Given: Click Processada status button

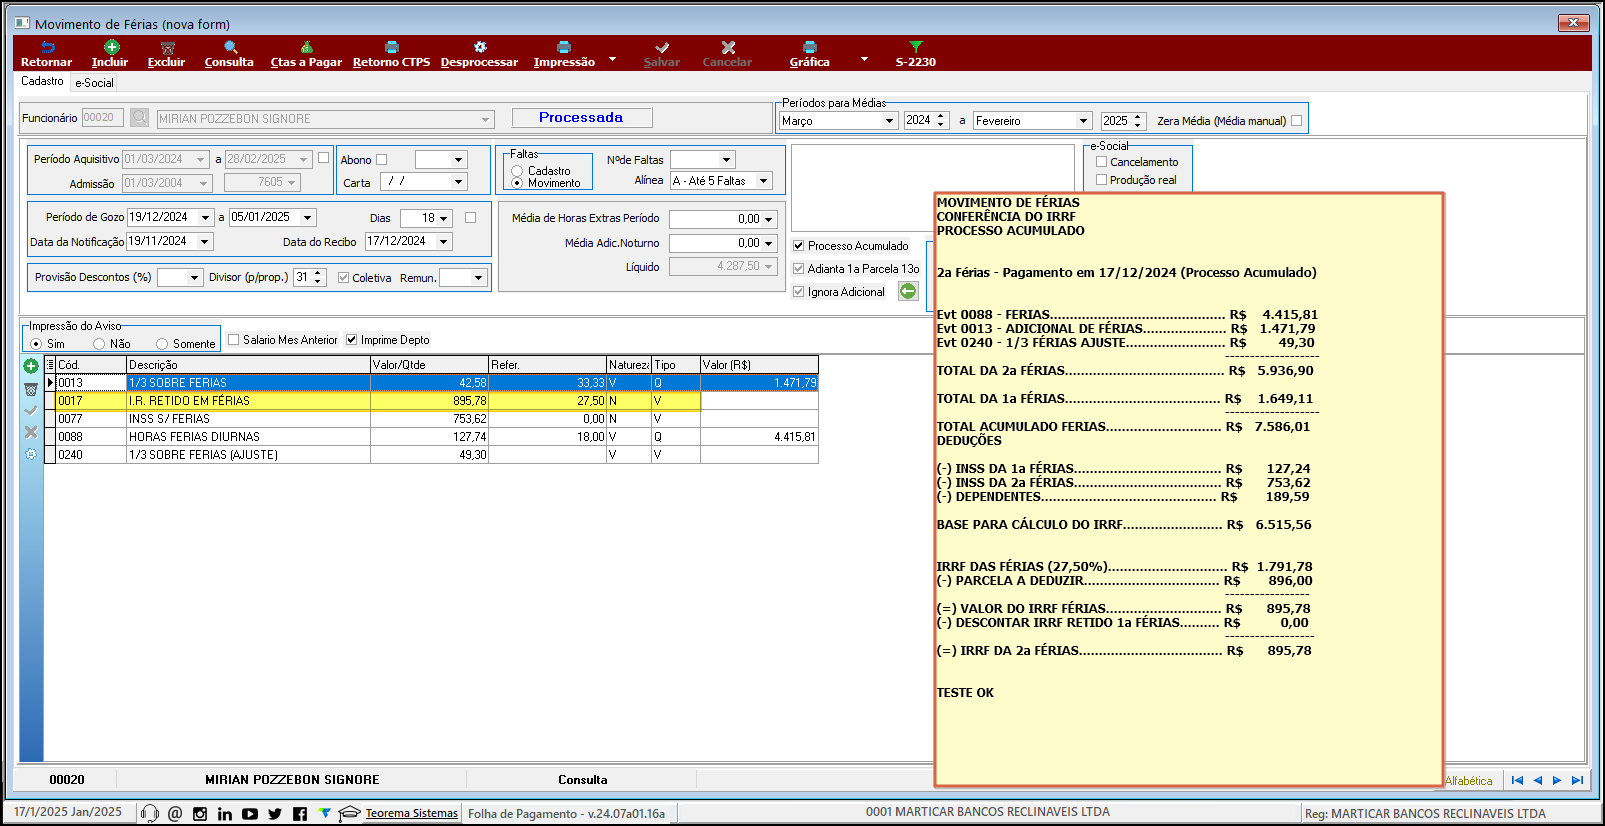Looking at the screenshot, I should (x=582, y=117).
